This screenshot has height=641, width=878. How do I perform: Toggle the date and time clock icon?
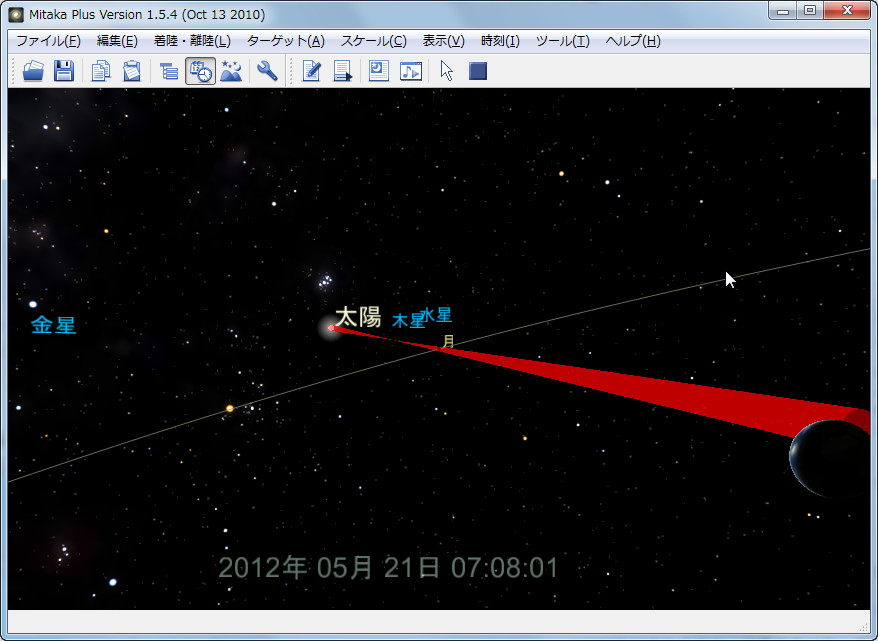pyautogui.click(x=200, y=71)
